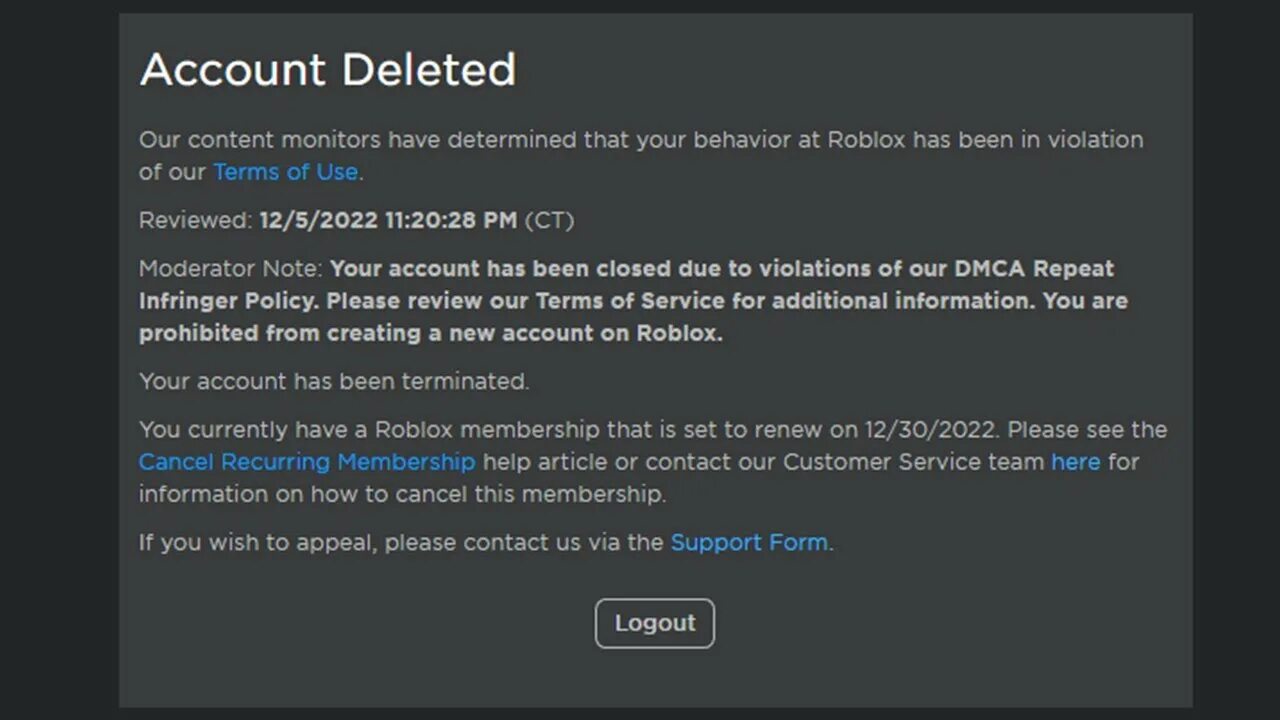Open the Support Form appeal link
Screen dimensions: 1280x720
coord(748,543)
